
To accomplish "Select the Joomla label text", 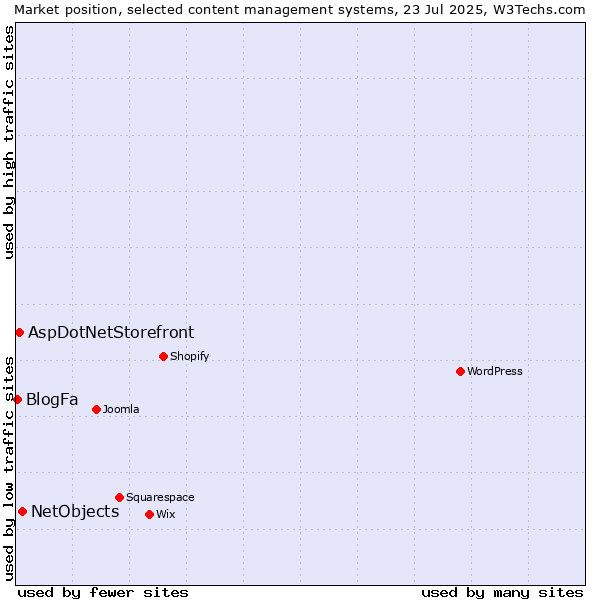I will click(x=121, y=409).
